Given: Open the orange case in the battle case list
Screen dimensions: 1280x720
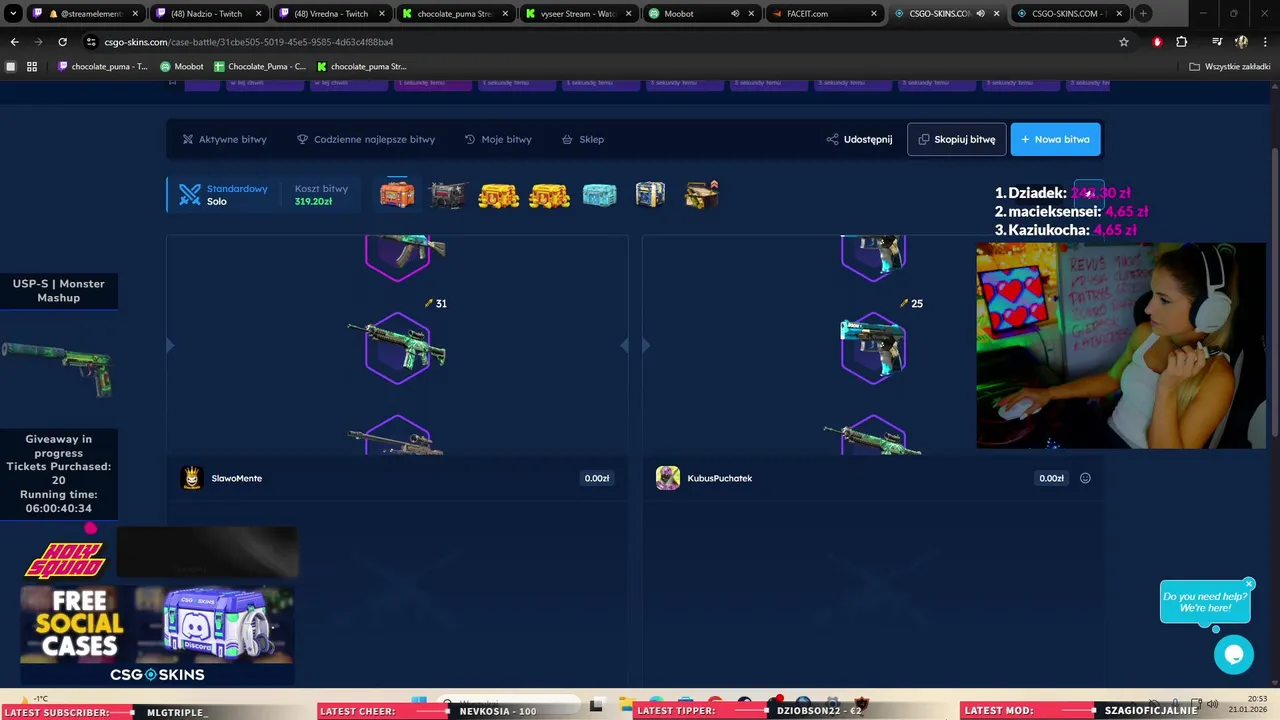Looking at the screenshot, I should click(397, 194).
